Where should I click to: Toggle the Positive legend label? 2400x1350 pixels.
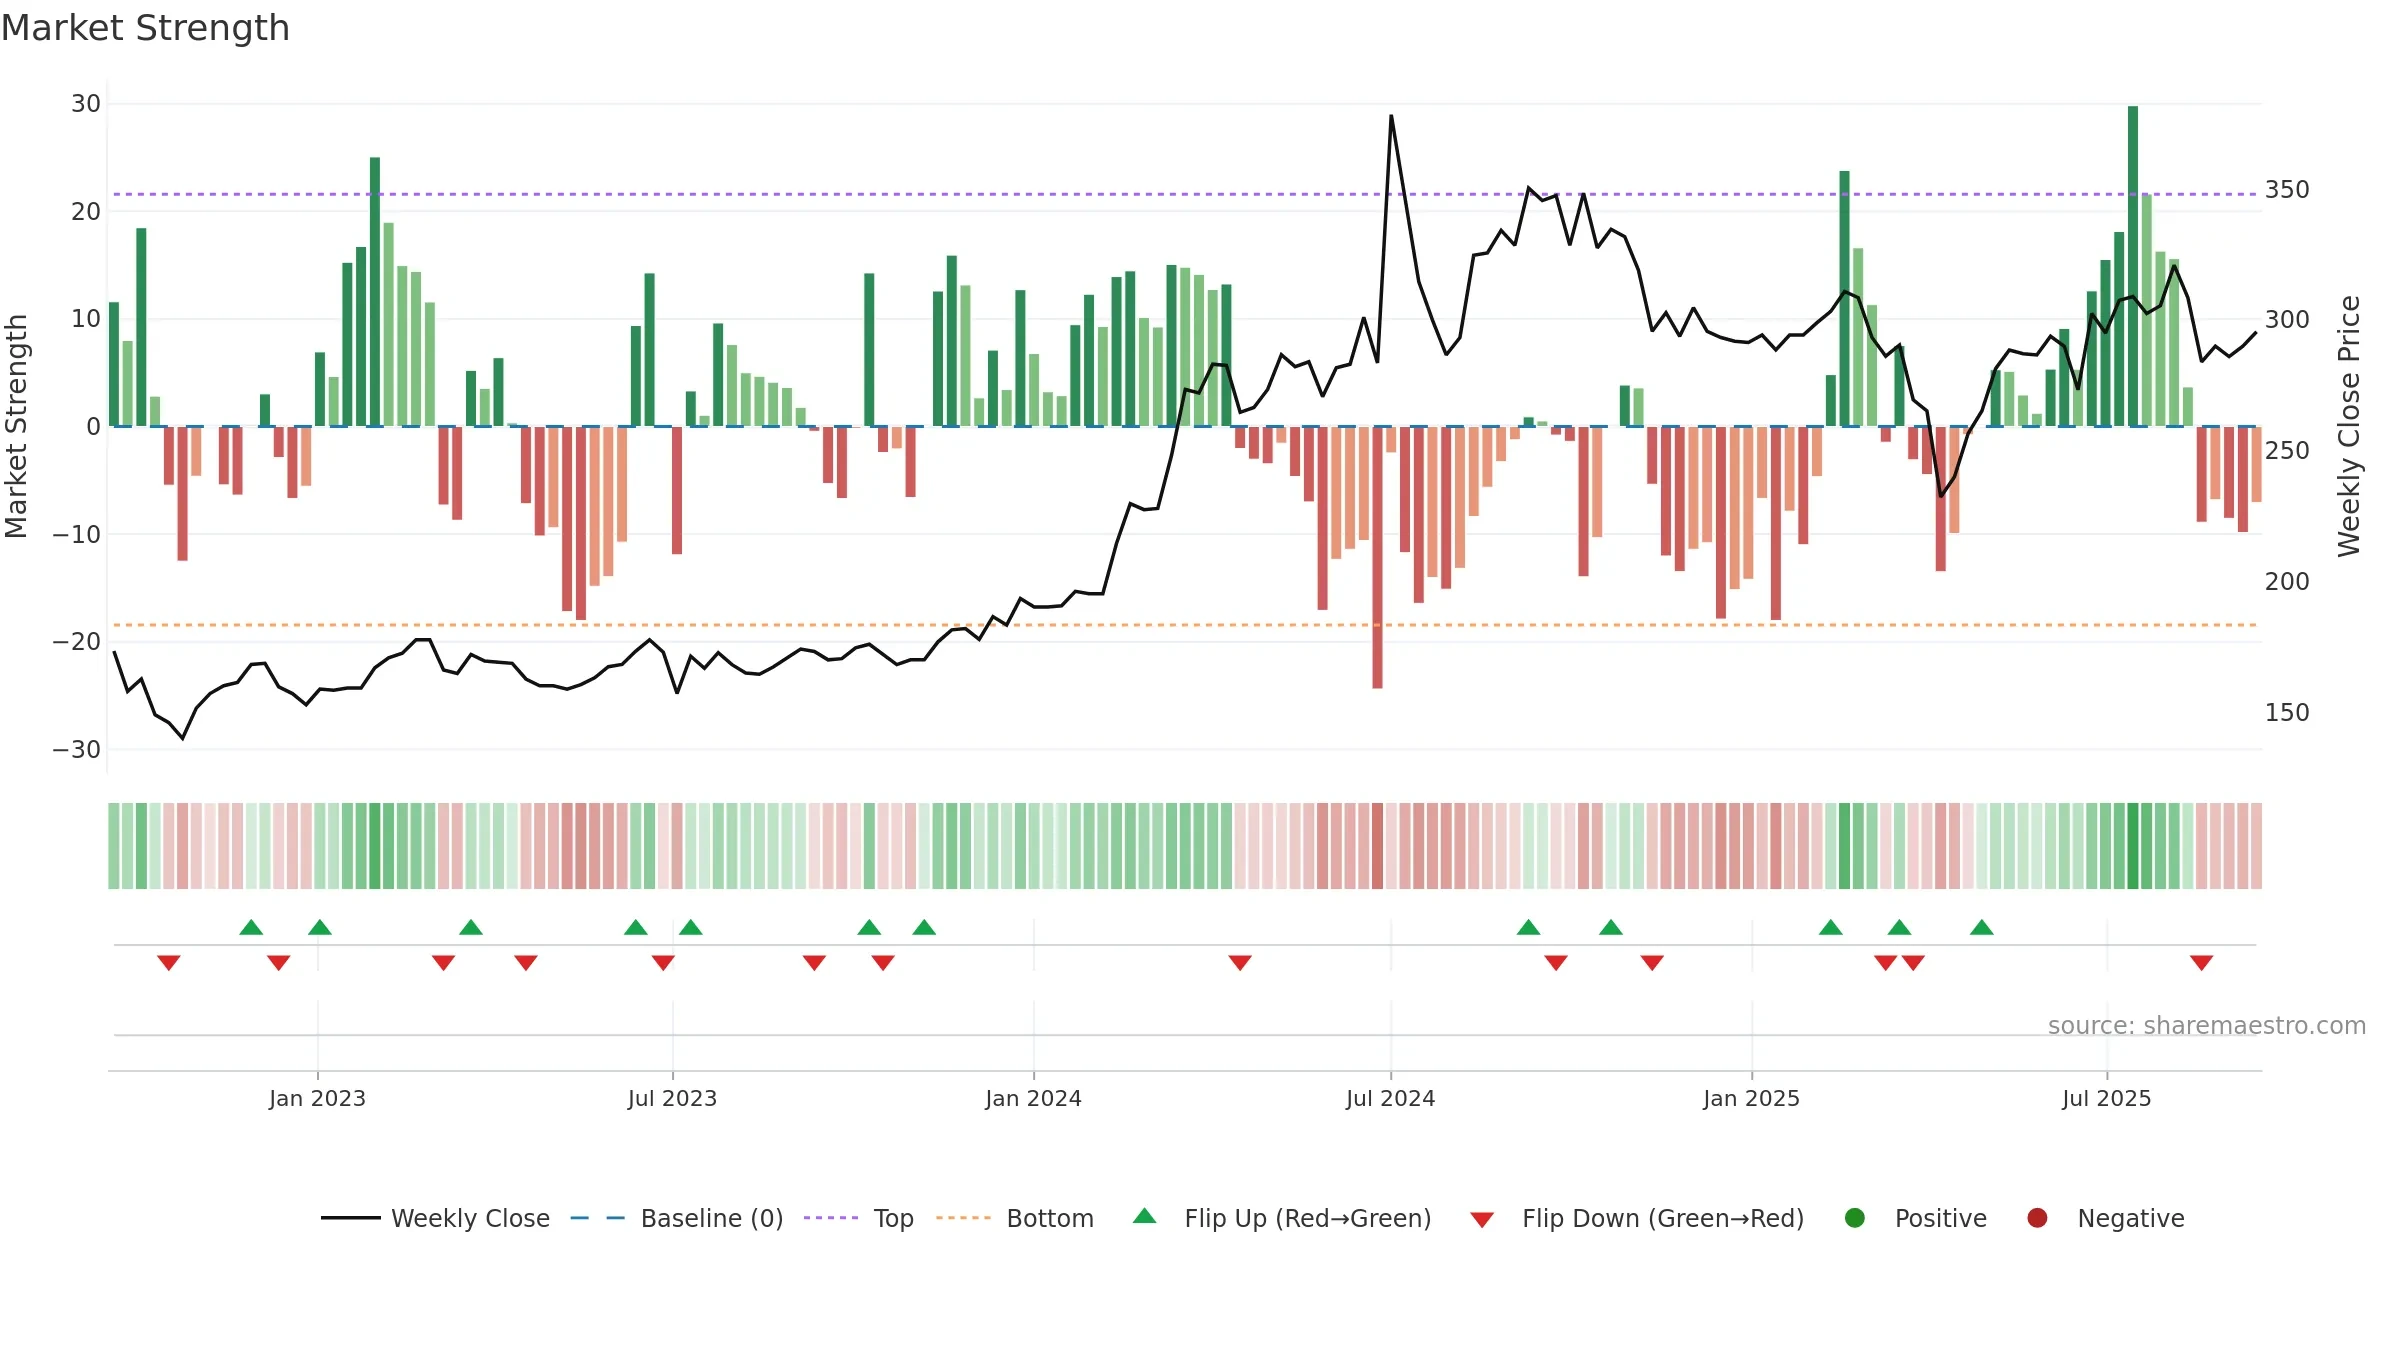click(x=1941, y=1218)
